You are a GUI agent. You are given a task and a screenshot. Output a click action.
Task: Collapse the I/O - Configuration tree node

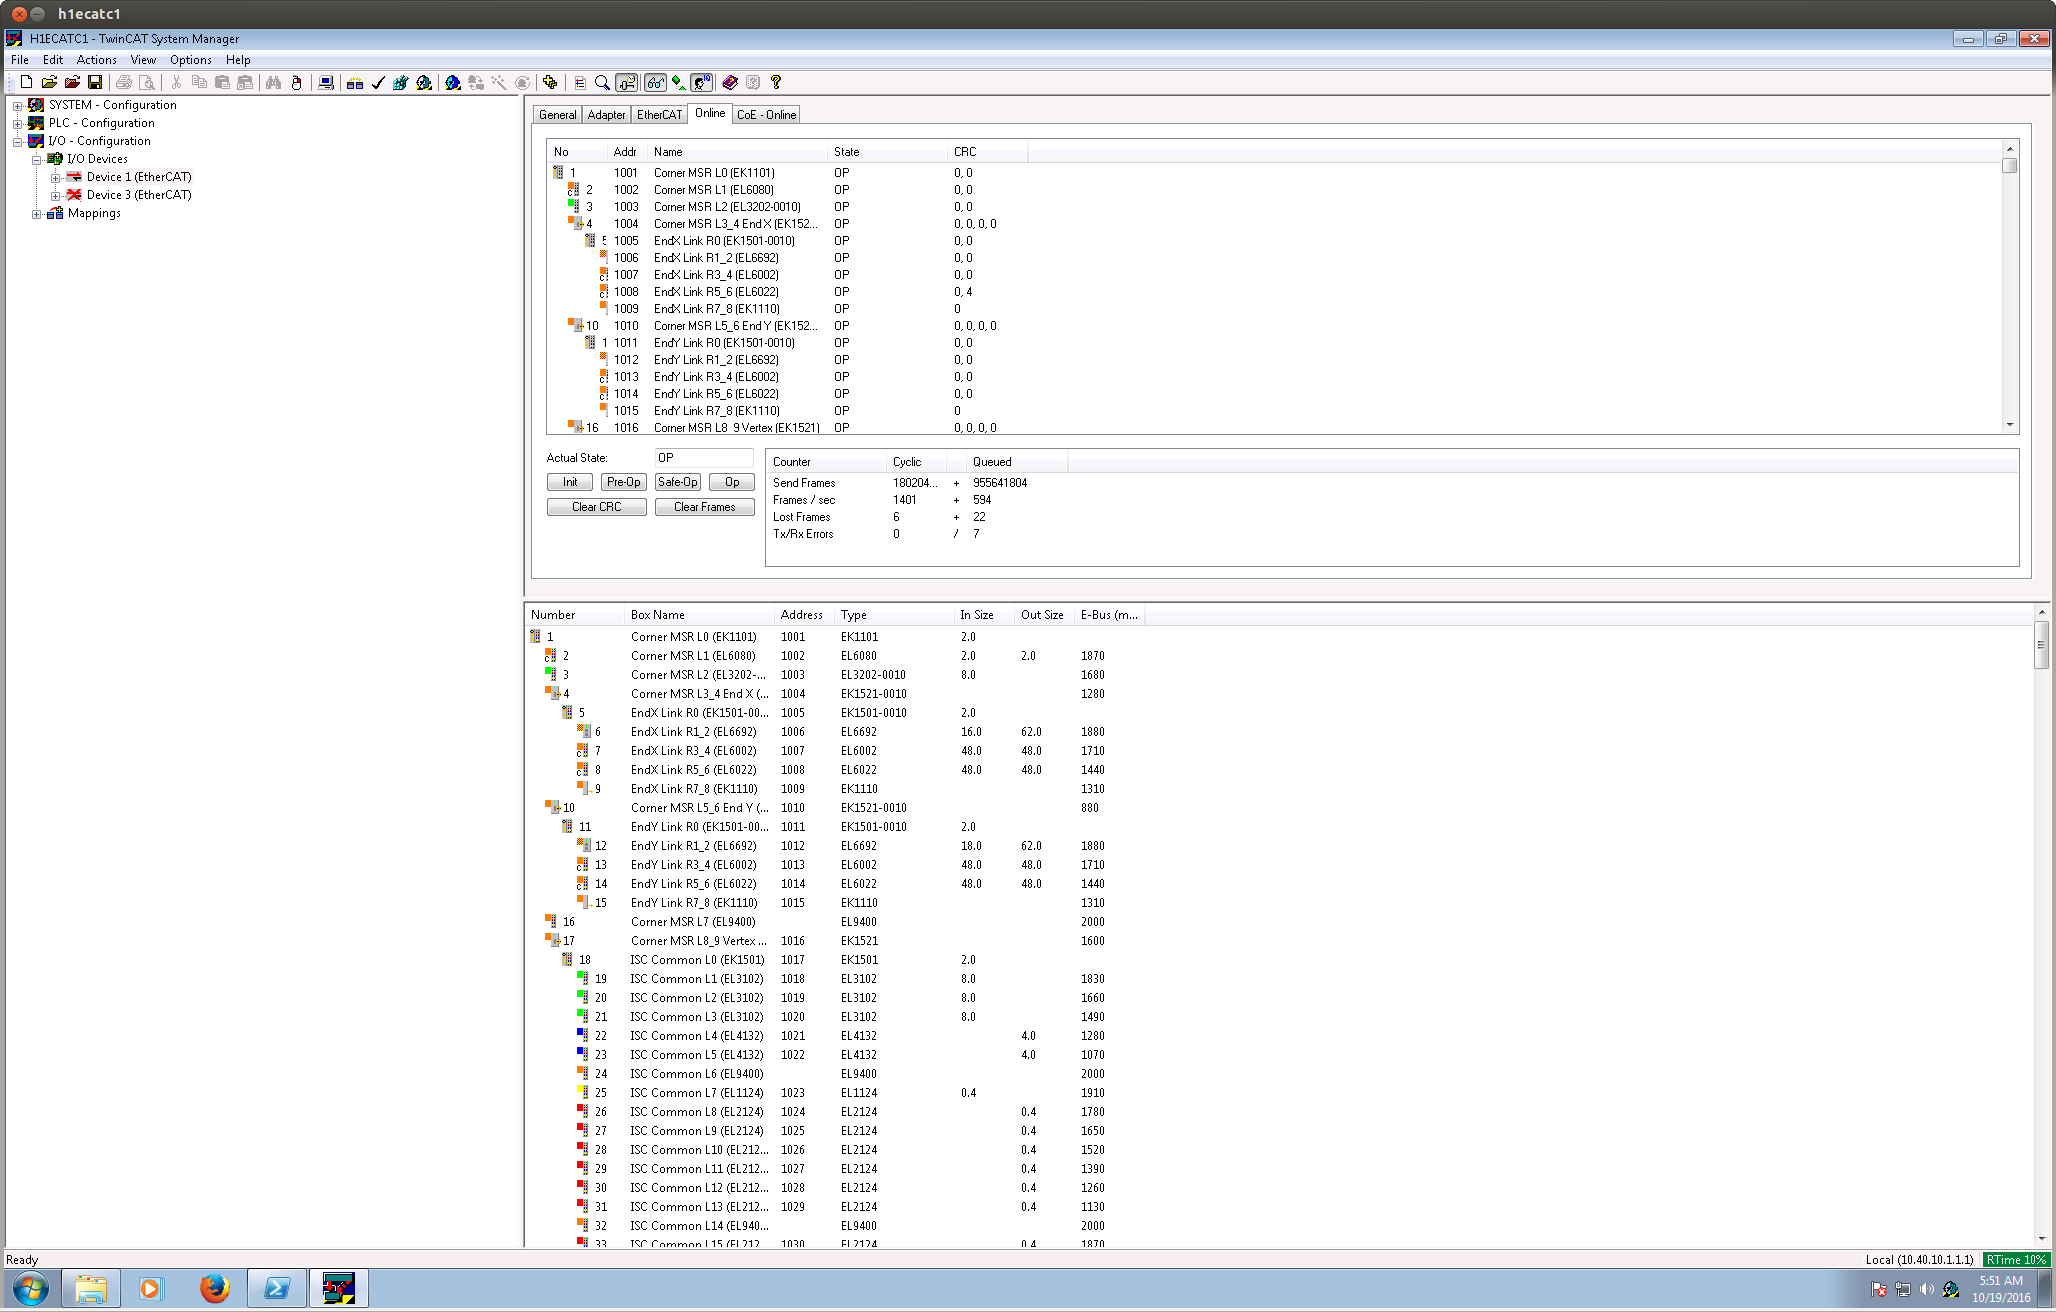pos(17,141)
